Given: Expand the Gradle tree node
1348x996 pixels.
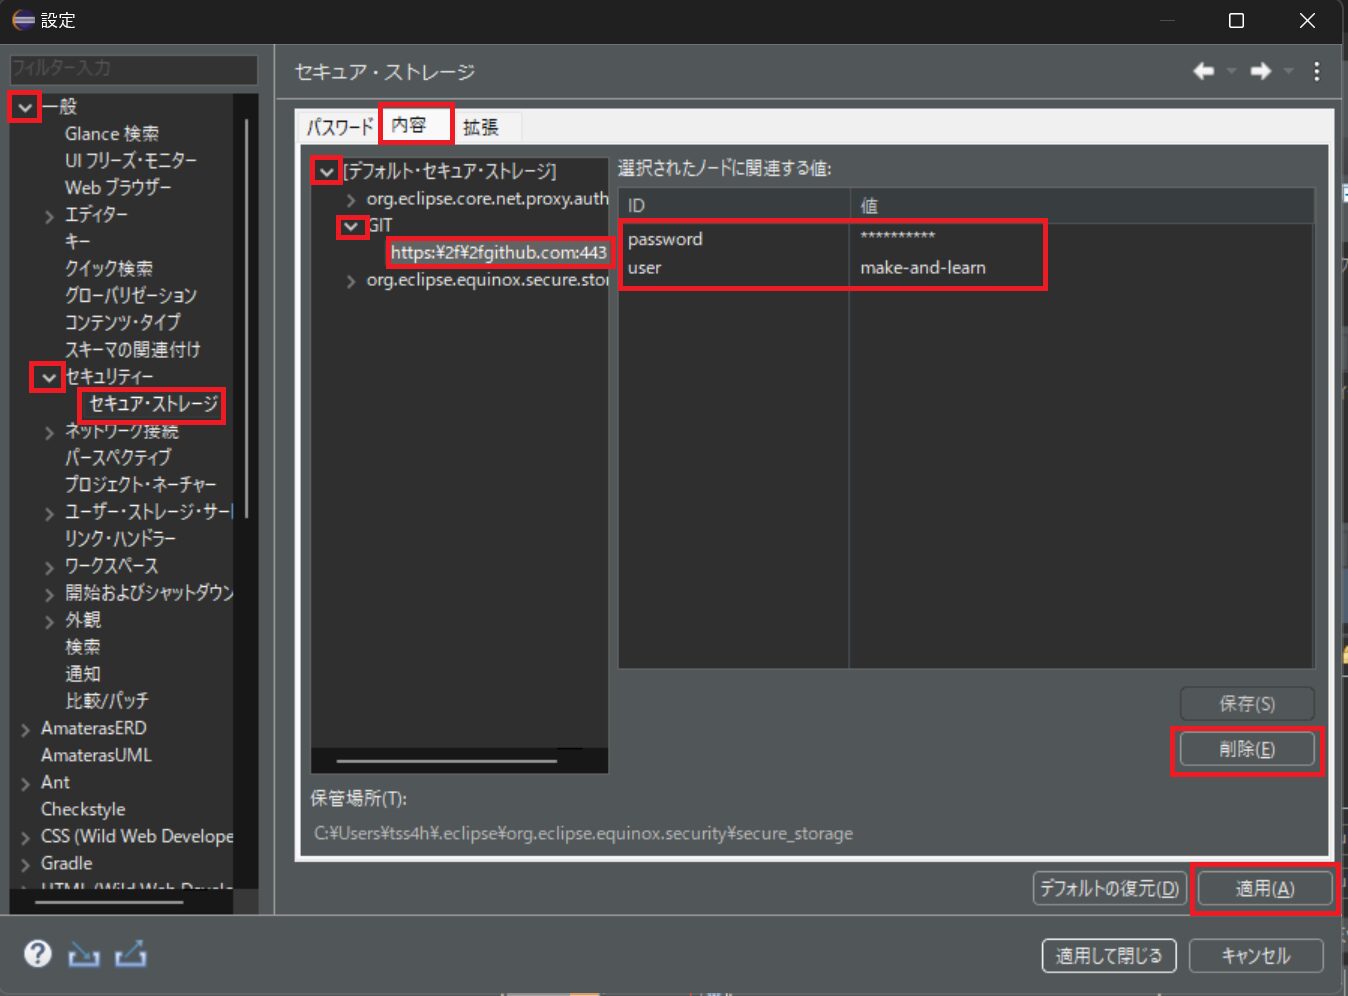Looking at the screenshot, I should tap(25, 864).
